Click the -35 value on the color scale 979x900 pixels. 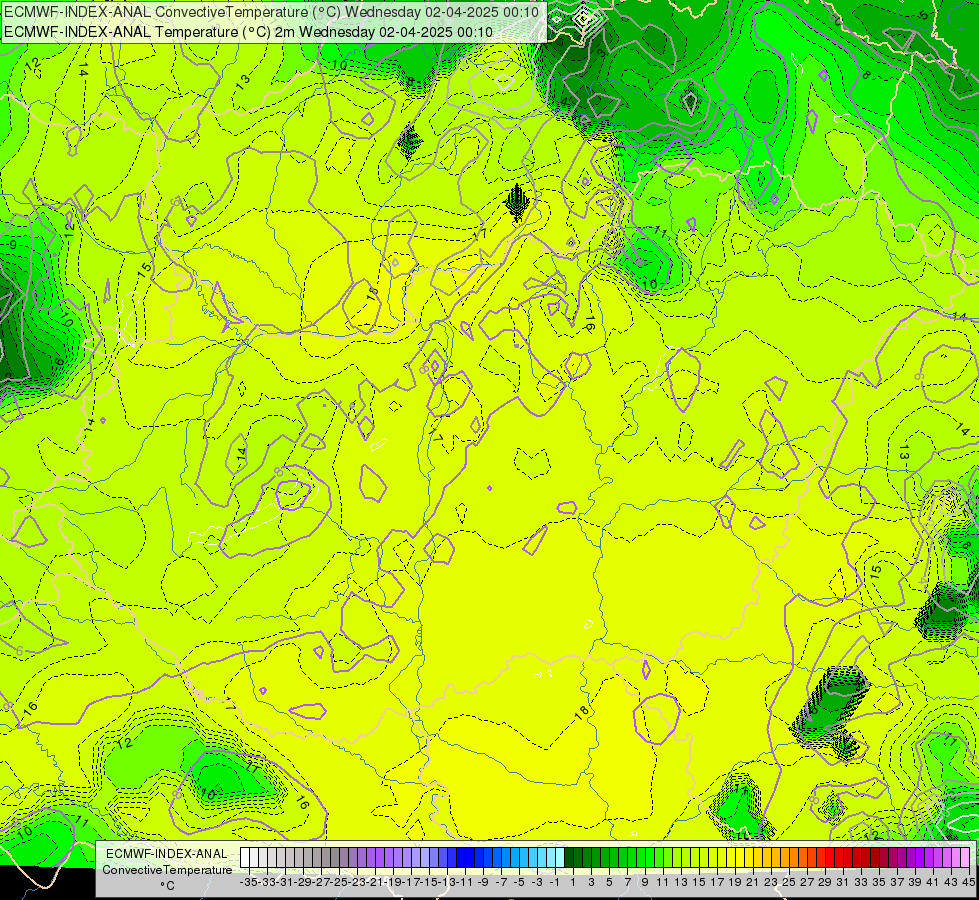[x=249, y=882]
